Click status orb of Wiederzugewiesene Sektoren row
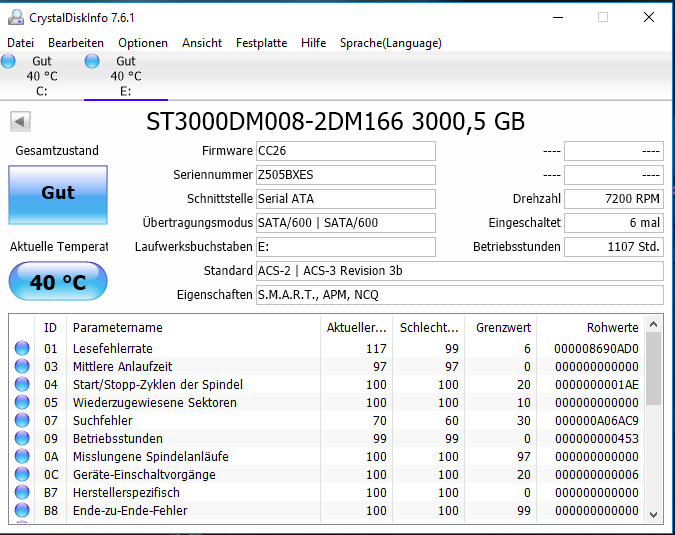Screen dimensions: 675x535 [x=22, y=402]
